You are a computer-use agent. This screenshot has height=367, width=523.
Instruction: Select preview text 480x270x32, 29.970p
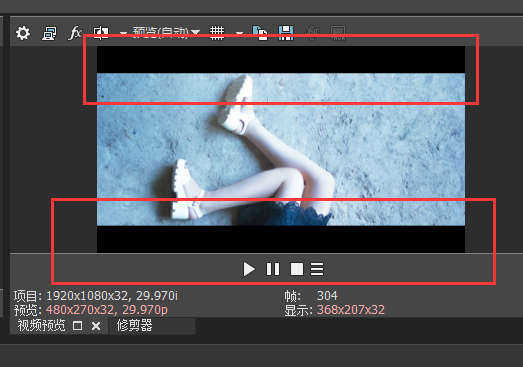[x=107, y=310]
